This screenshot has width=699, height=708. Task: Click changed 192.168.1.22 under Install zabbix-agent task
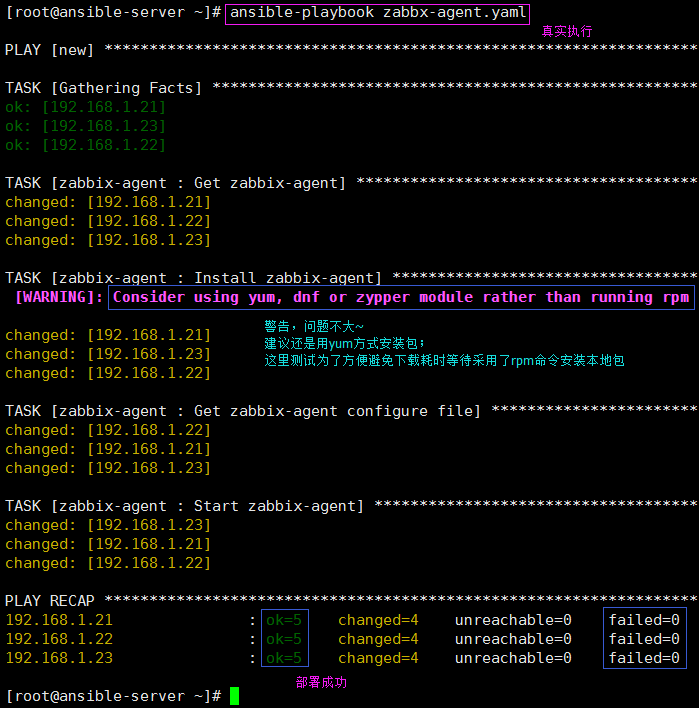(x=108, y=373)
